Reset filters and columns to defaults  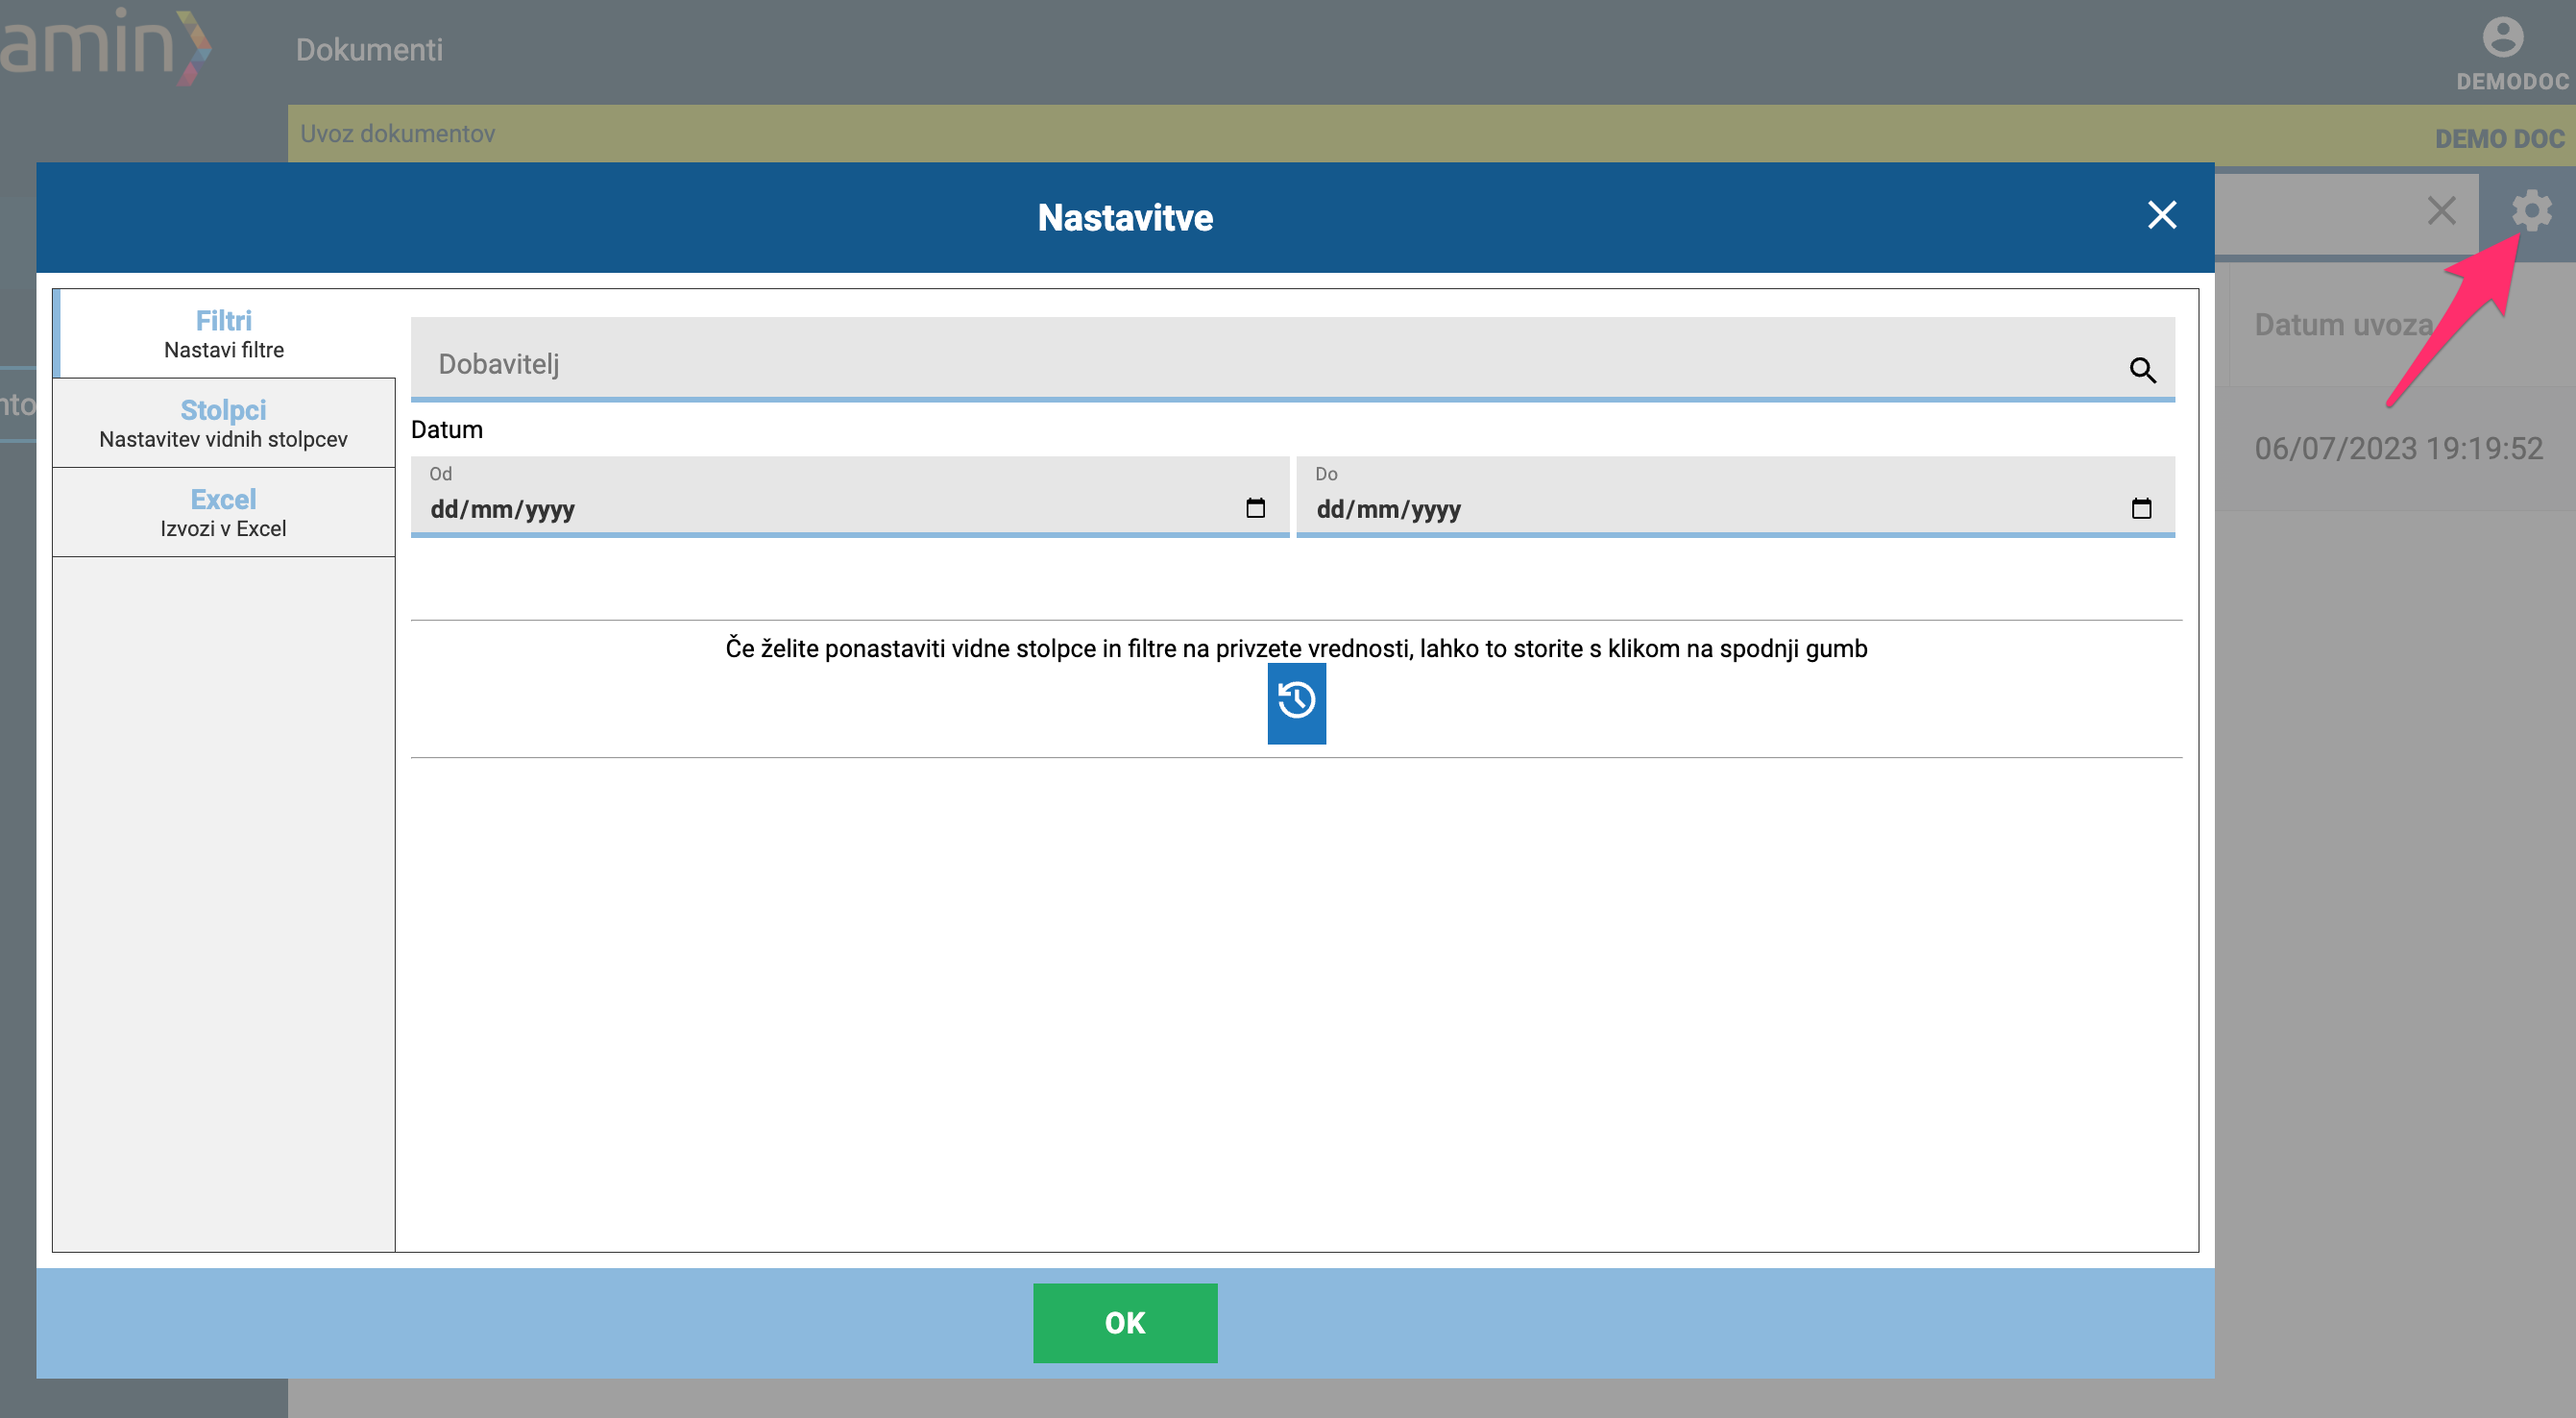pos(1296,703)
